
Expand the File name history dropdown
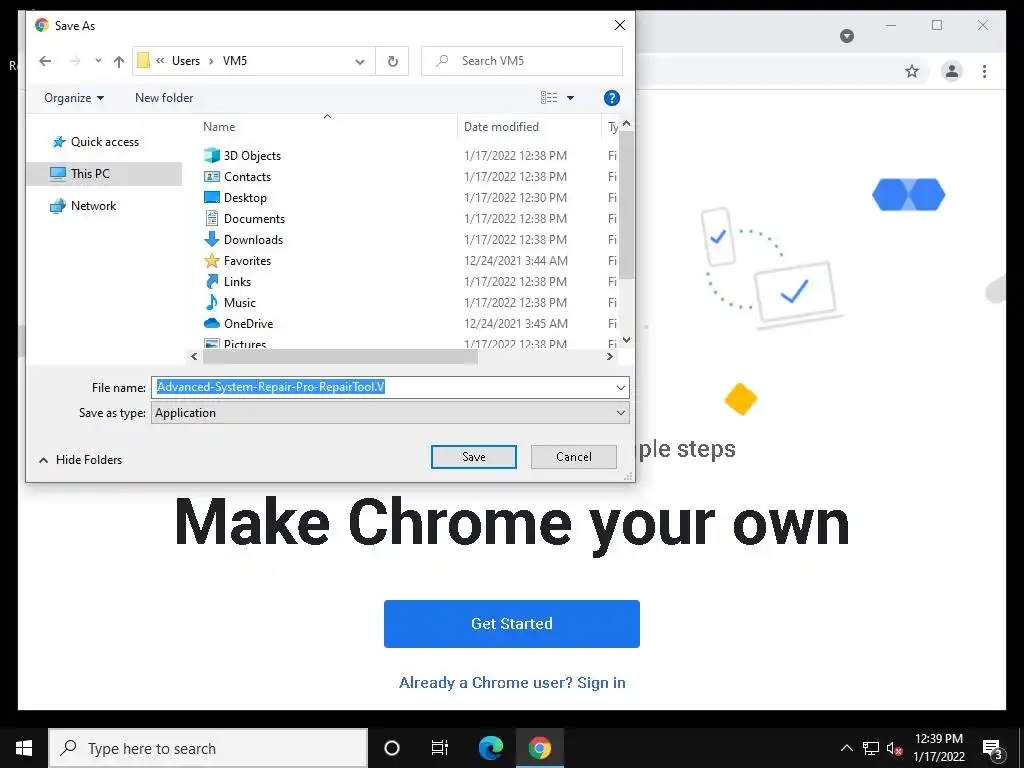click(620, 387)
